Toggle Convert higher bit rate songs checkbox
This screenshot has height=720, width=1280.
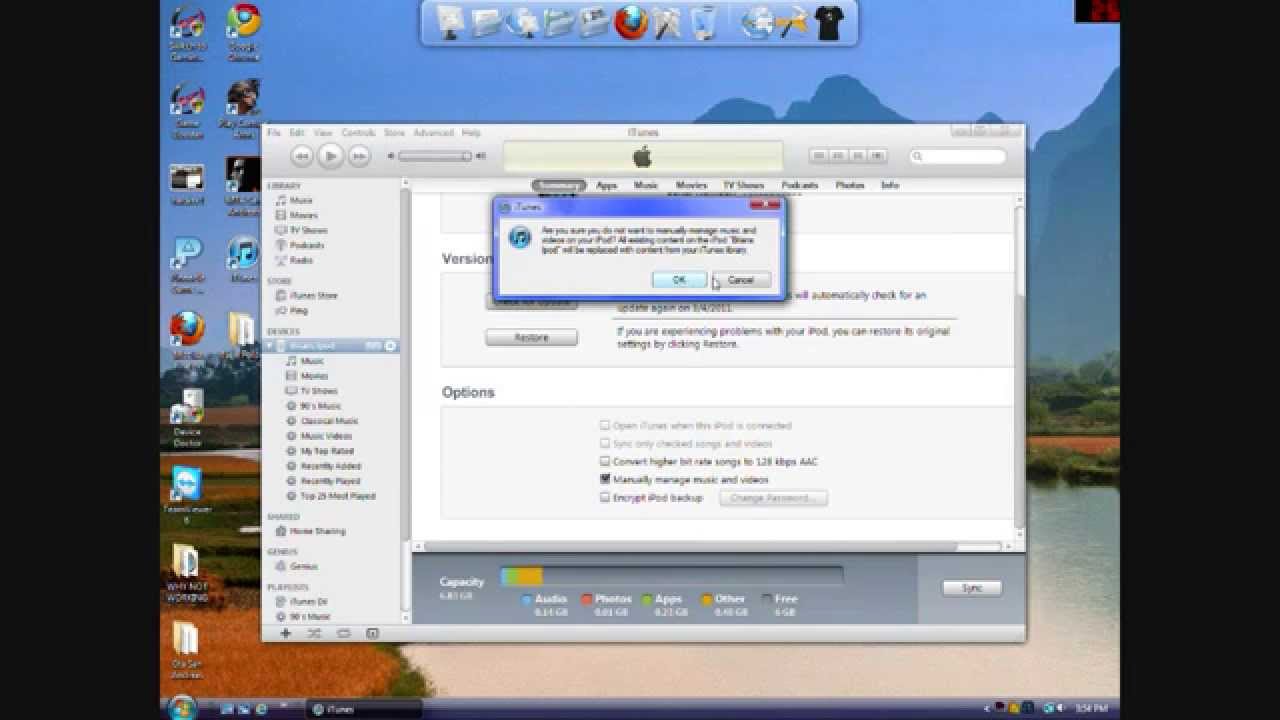(x=605, y=462)
